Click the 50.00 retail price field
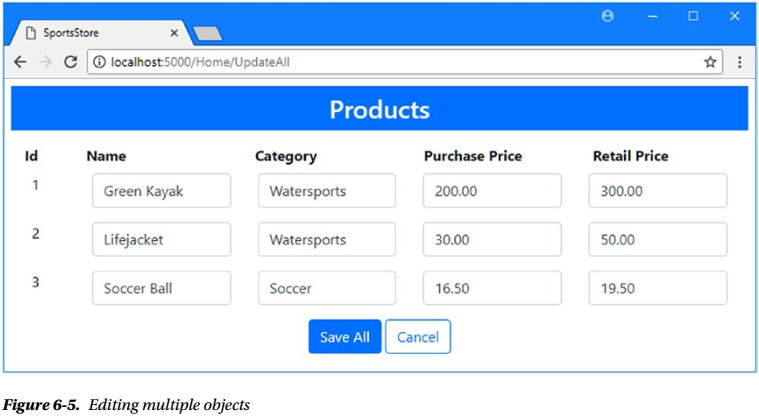The width and height of the screenshot is (759, 420). (657, 240)
